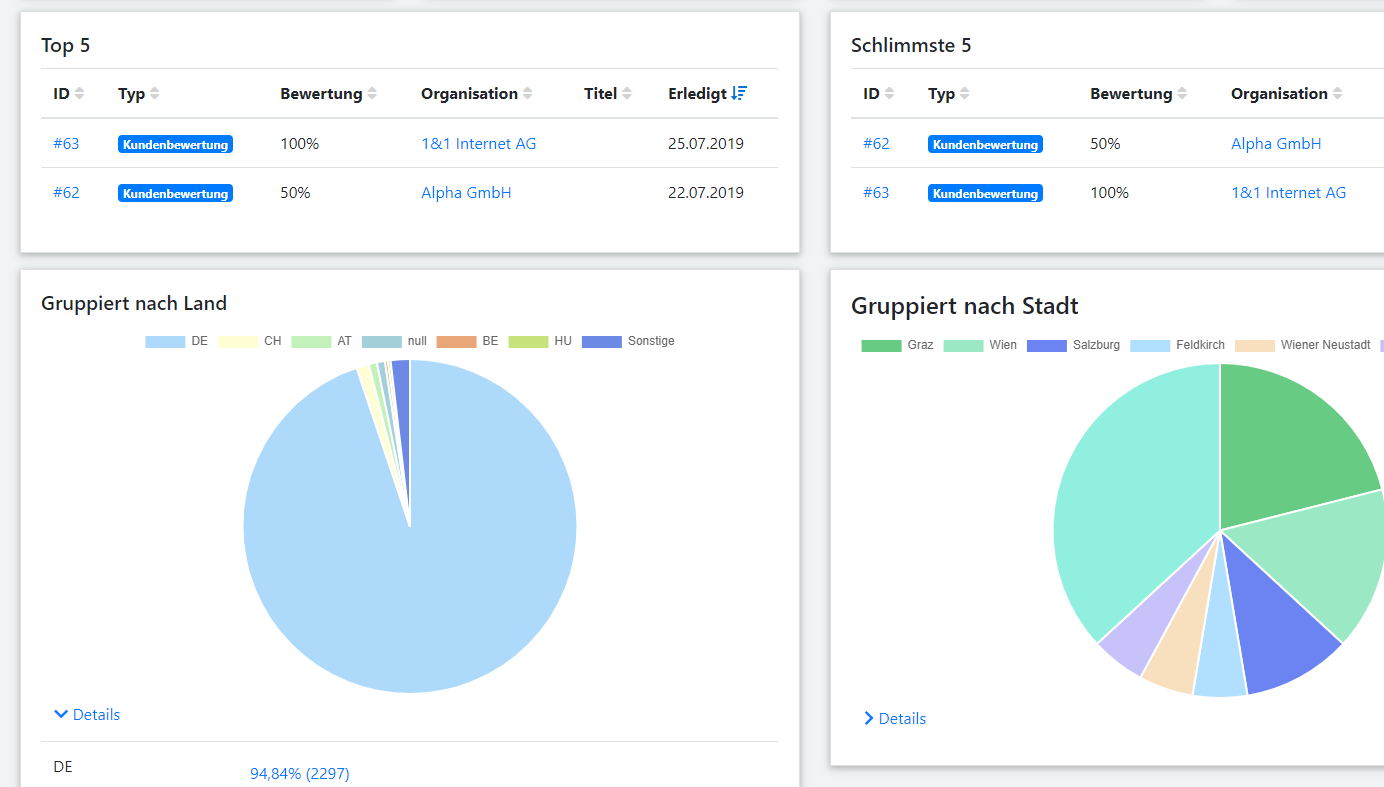
Task: Click the 100% rating in Schlimmste 5
Action: point(1110,193)
